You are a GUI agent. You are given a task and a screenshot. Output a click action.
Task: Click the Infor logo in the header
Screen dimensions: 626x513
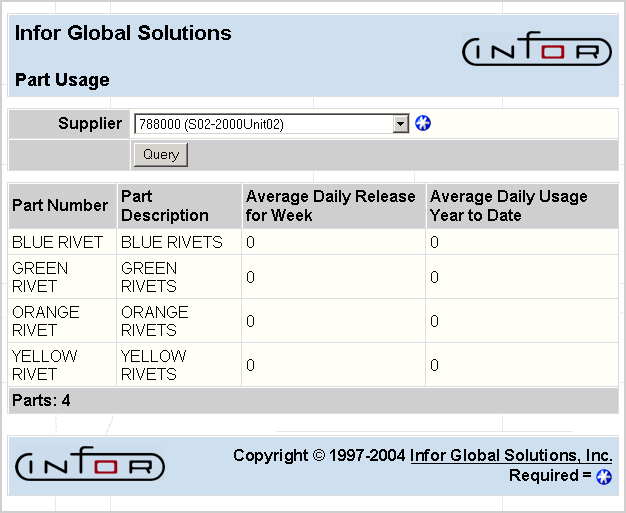click(x=536, y=52)
